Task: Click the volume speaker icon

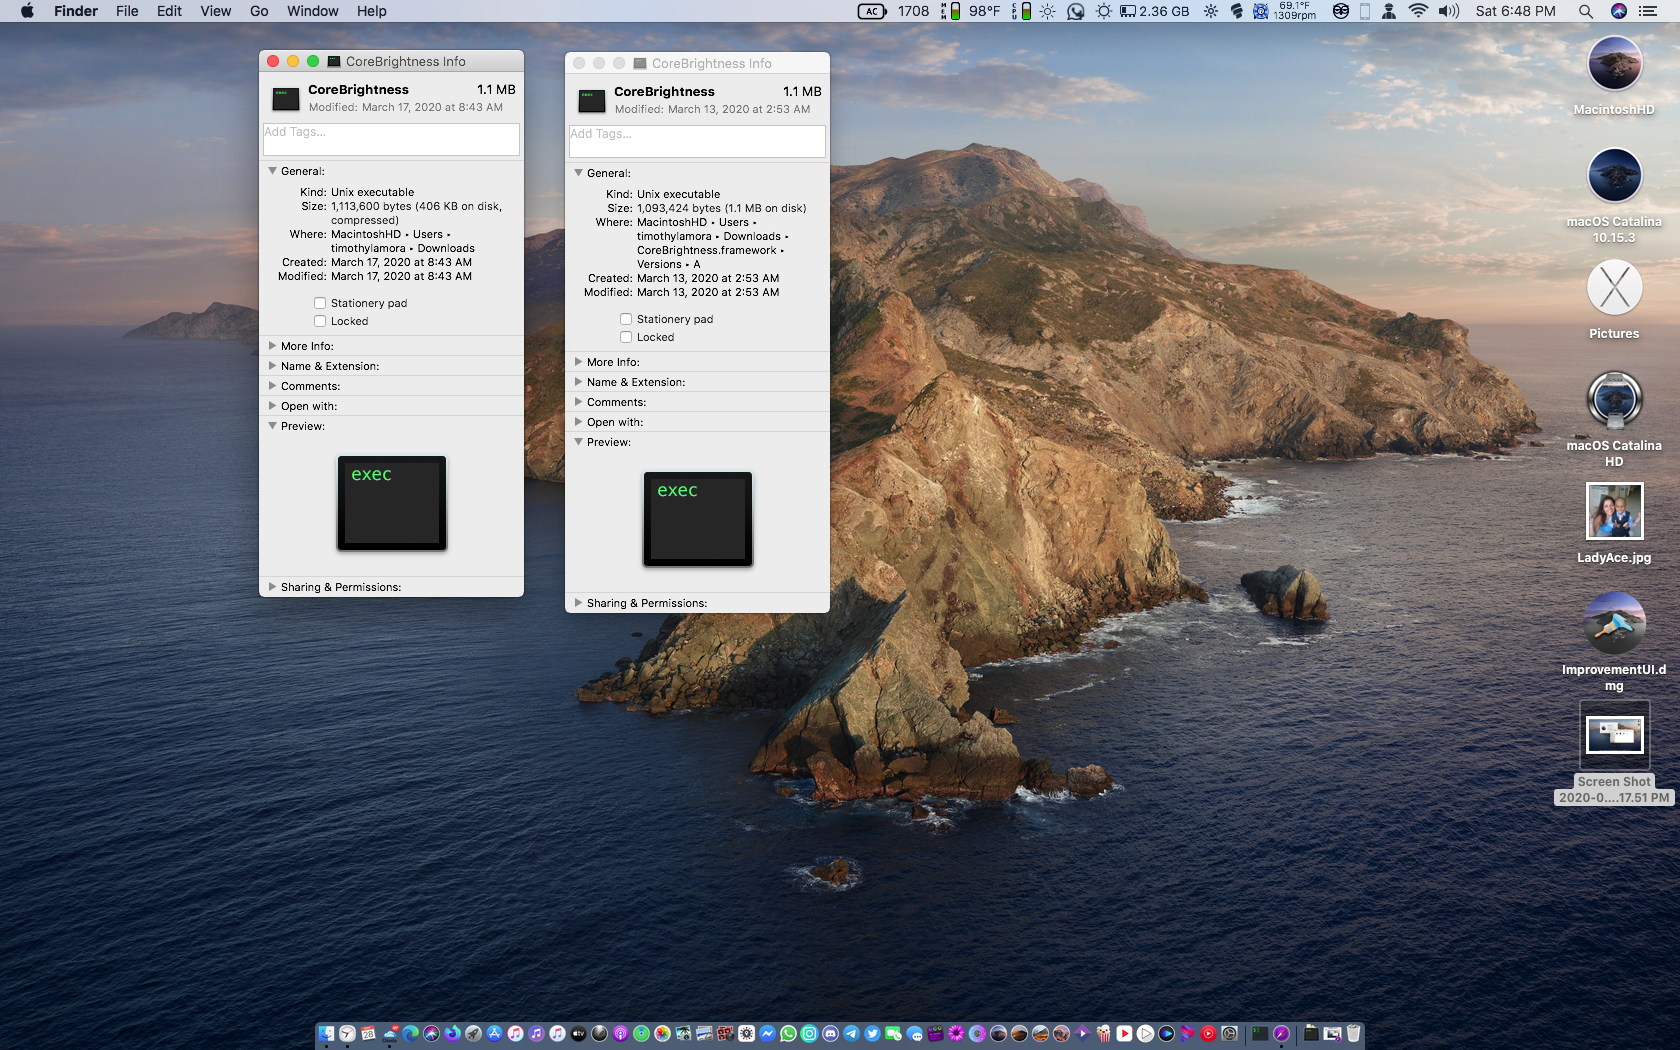Action: coord(1448,11)
